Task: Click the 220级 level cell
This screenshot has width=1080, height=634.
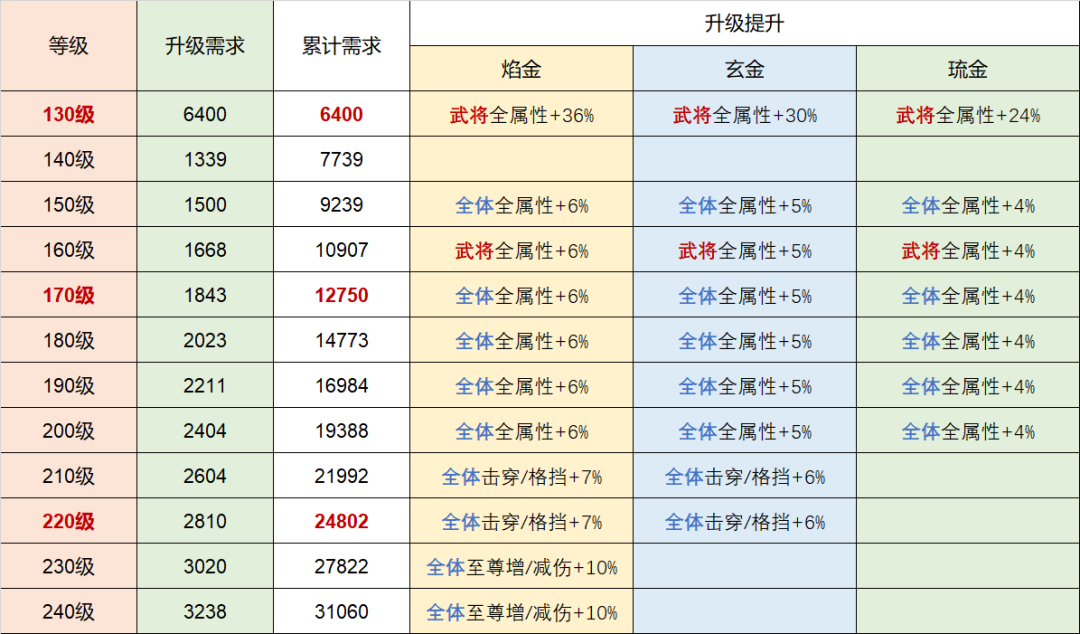Action: [68, 521]
